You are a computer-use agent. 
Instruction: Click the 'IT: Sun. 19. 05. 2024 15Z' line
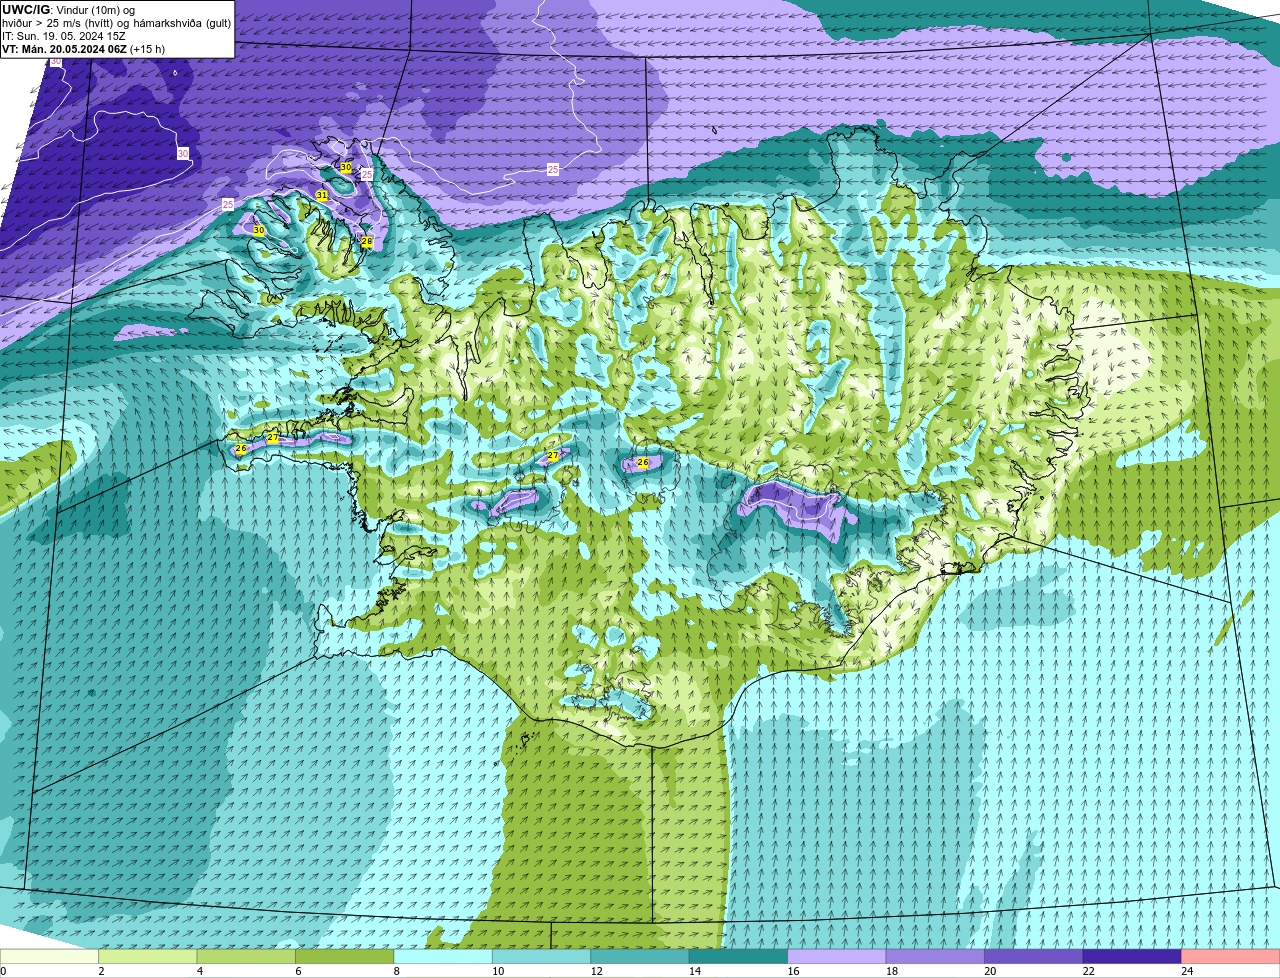(64, 36)
